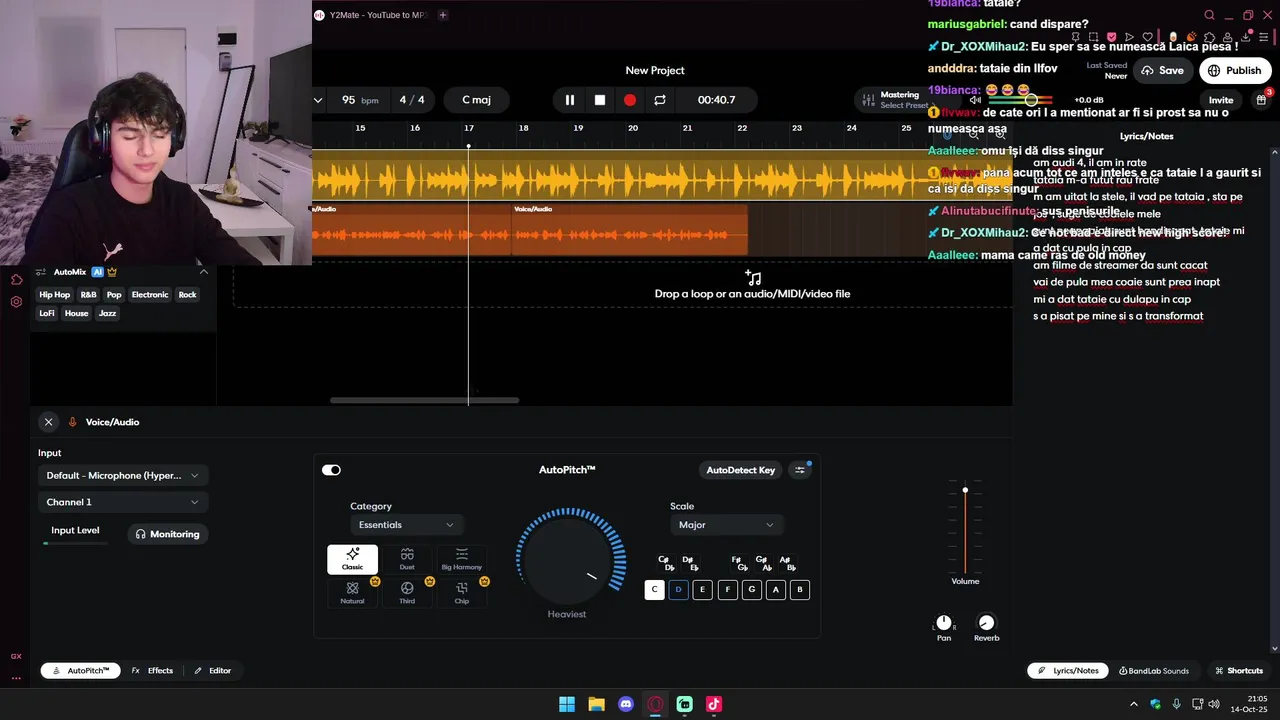Set the tempo in the 95 bpm field
Viewport: 1280px width, 720px height.
360,100
